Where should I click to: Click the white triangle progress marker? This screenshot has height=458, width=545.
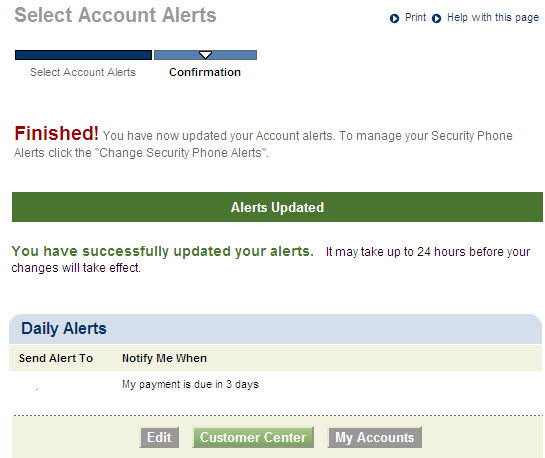(205, 55)
